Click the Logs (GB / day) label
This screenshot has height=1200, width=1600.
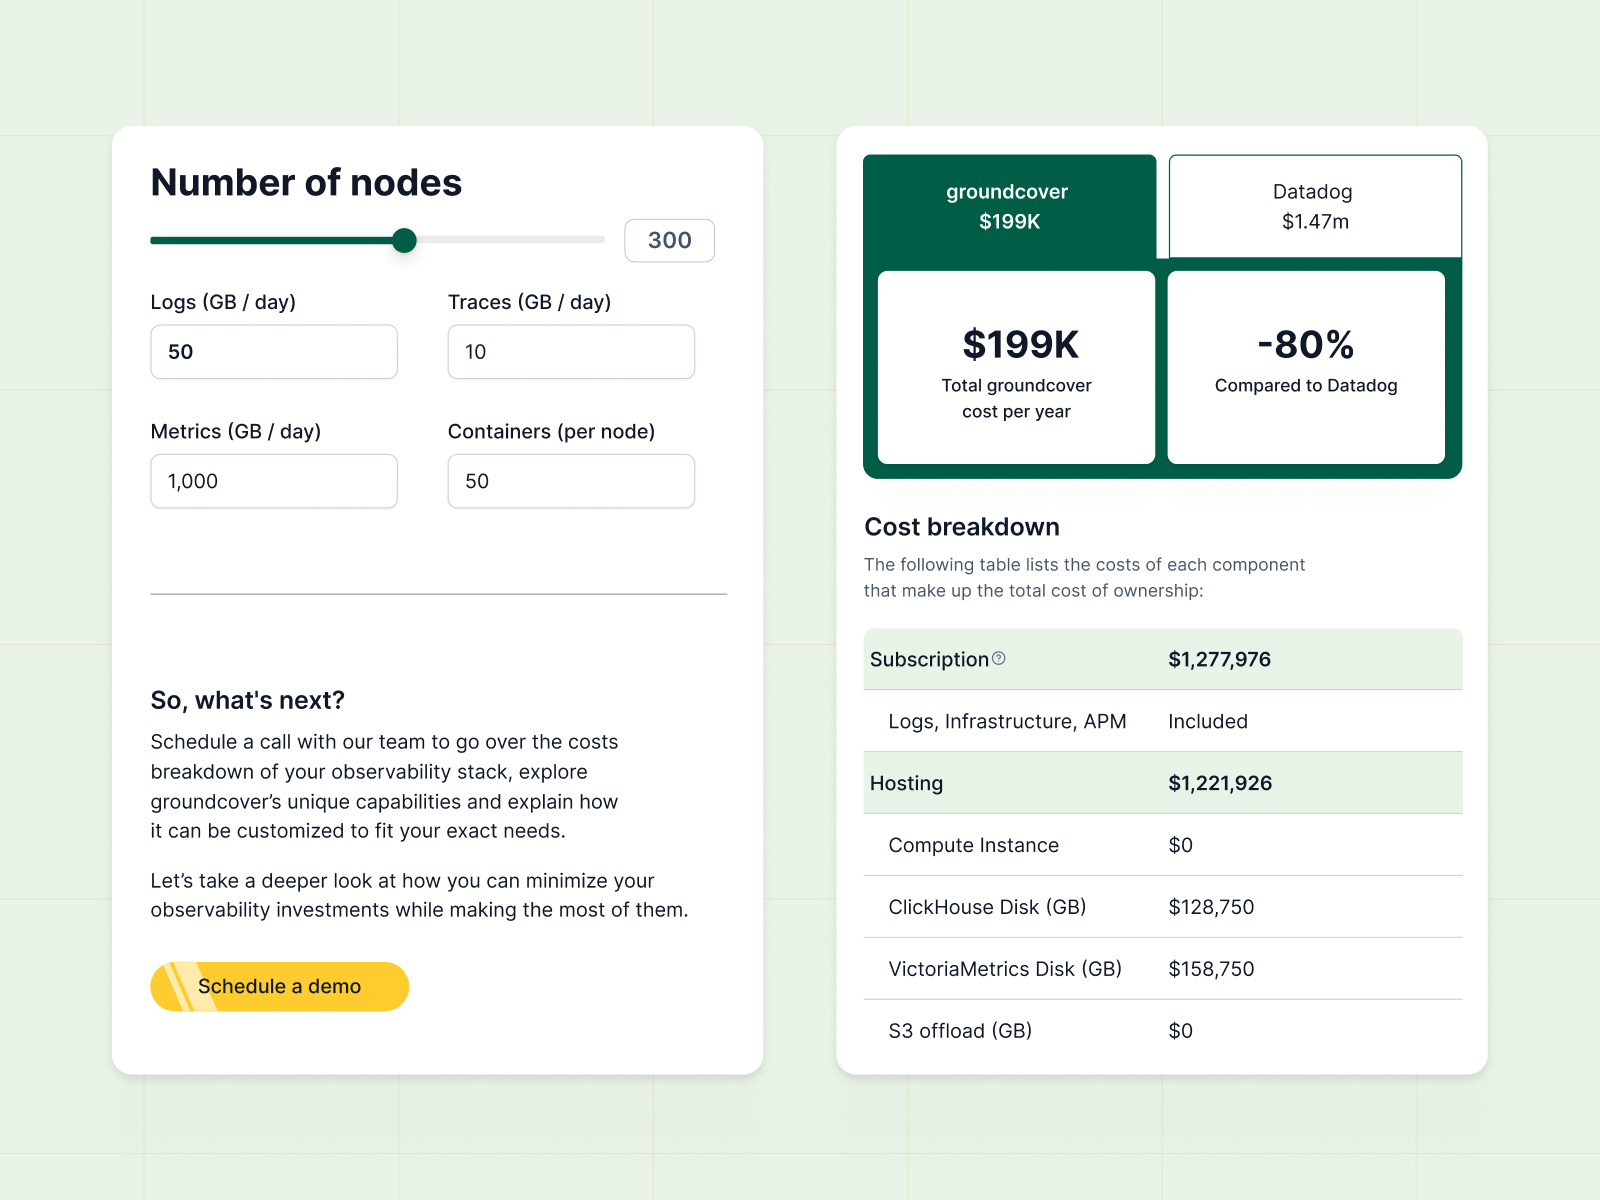pos(223,302)
